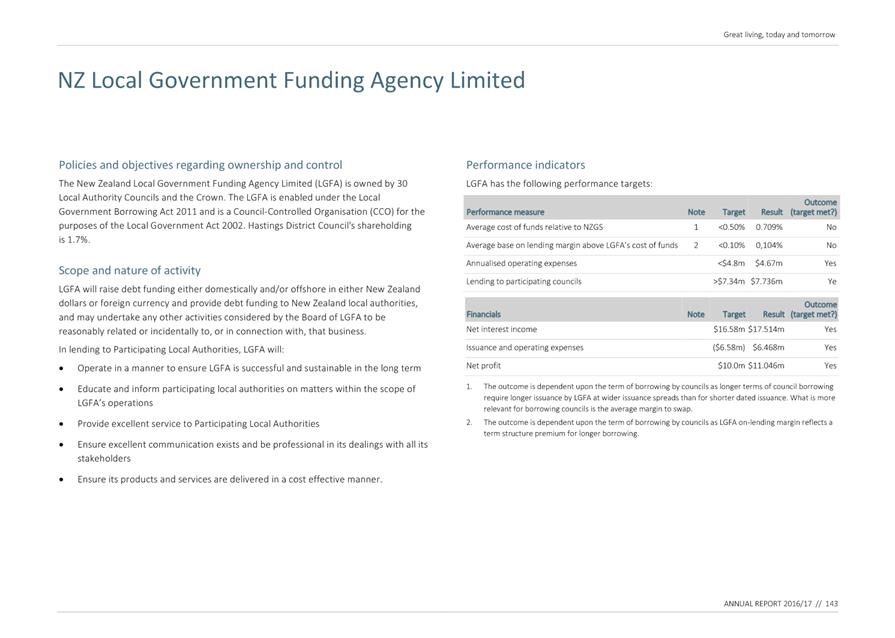Click 'Average base on lending margin above LGFA's cost of funds'
The height and width of the screenshot is (638, 895).
[571, 245]
